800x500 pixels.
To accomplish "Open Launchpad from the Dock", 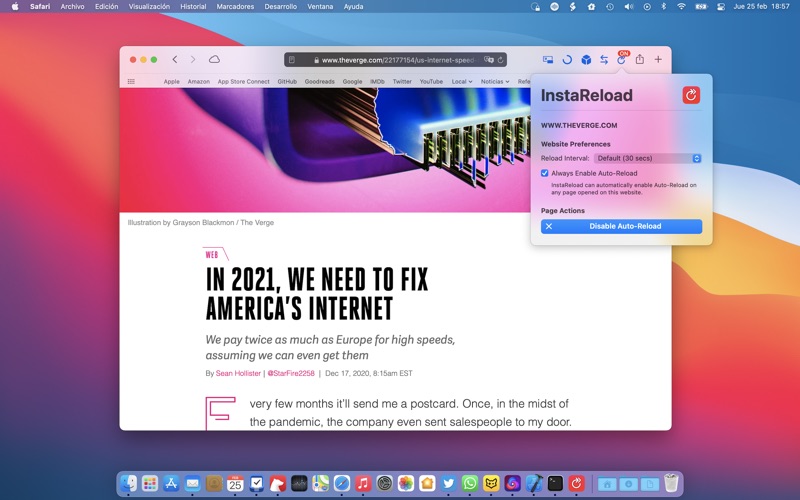I will point(149,483).
